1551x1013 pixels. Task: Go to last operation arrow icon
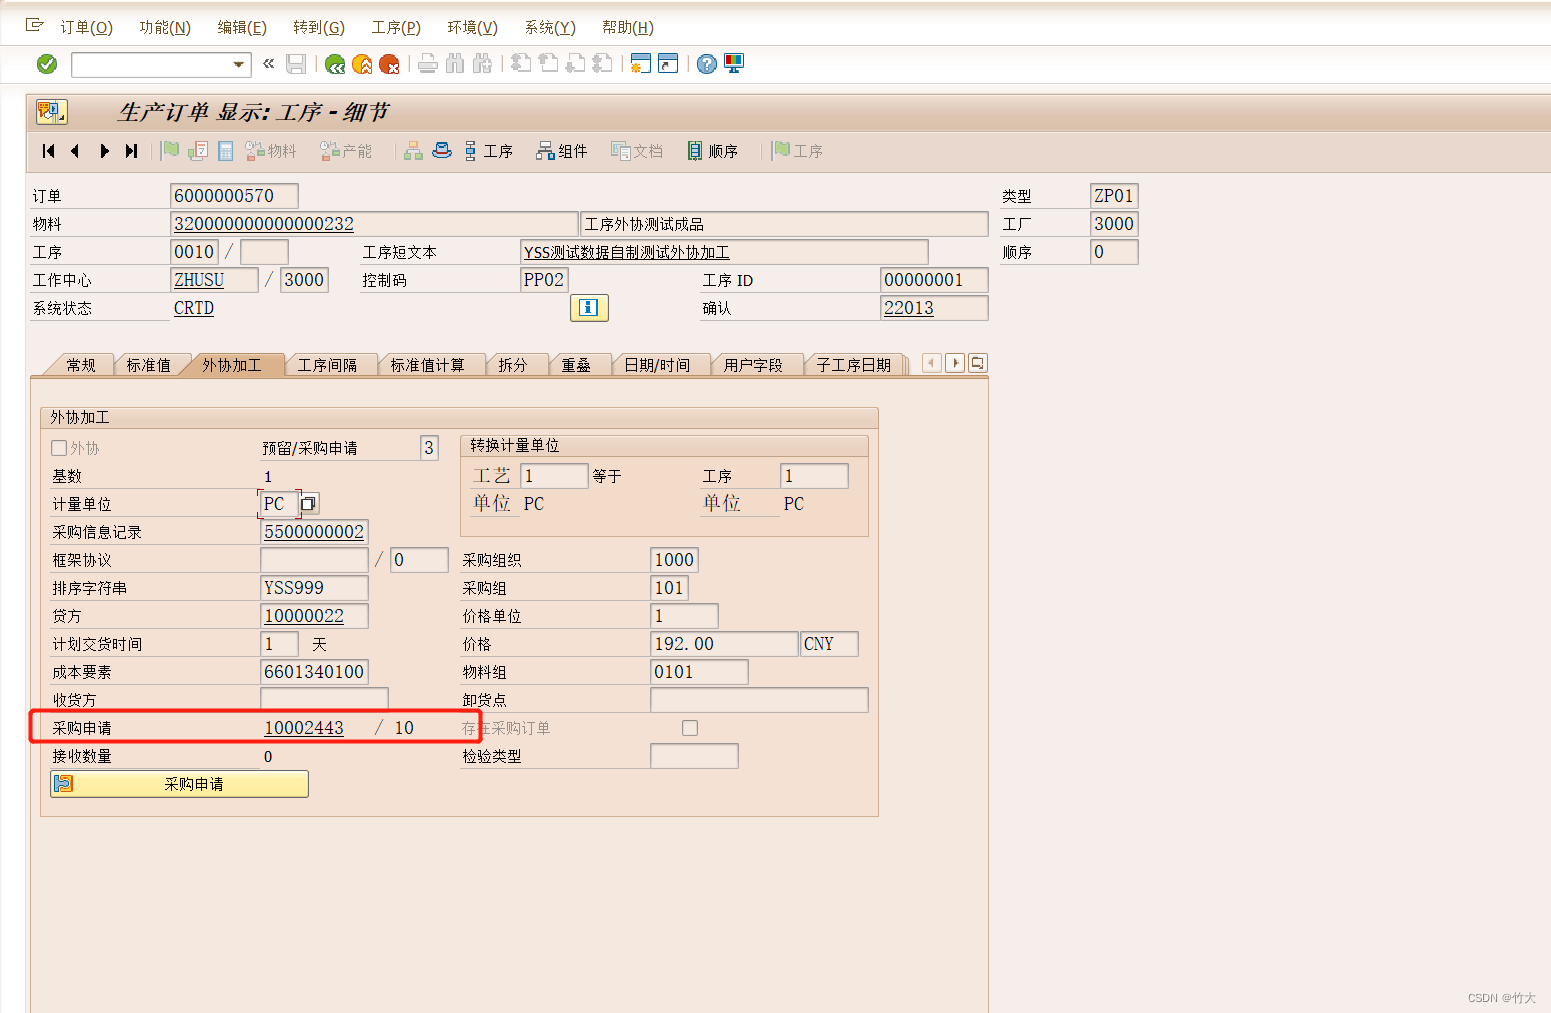click(131, 151)
